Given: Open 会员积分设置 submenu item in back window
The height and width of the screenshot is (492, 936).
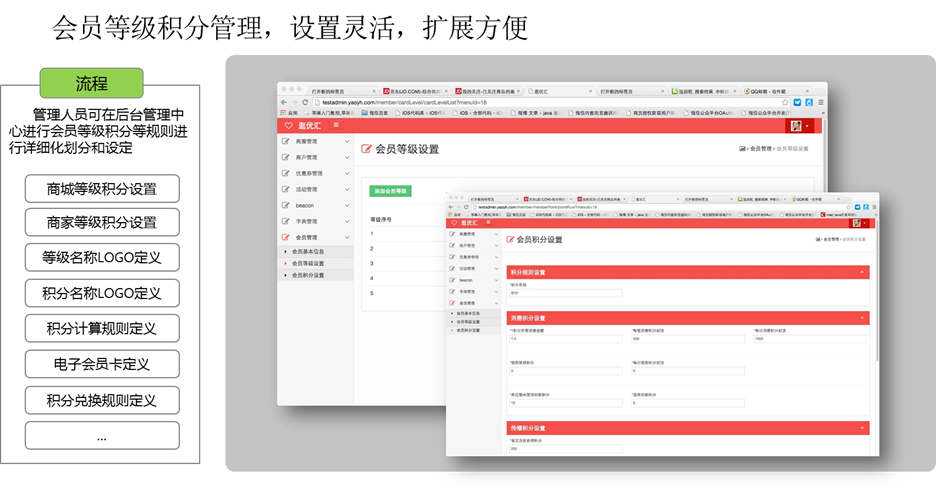Looking at the screenshot, I should [315, 275].
